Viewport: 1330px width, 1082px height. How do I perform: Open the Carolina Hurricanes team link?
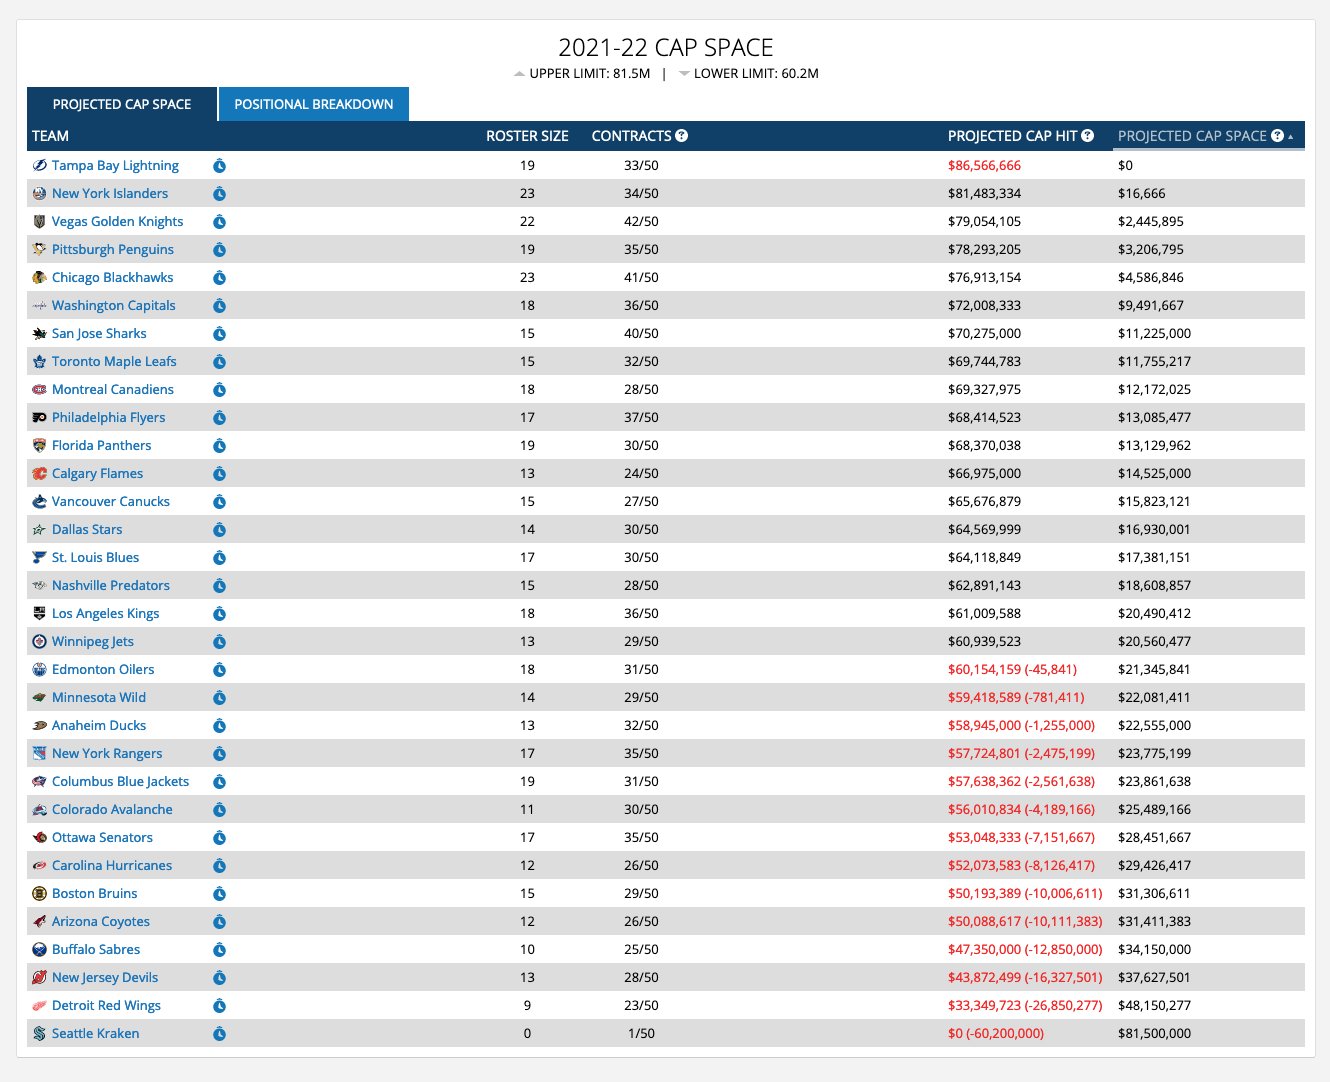pos(112,866)
